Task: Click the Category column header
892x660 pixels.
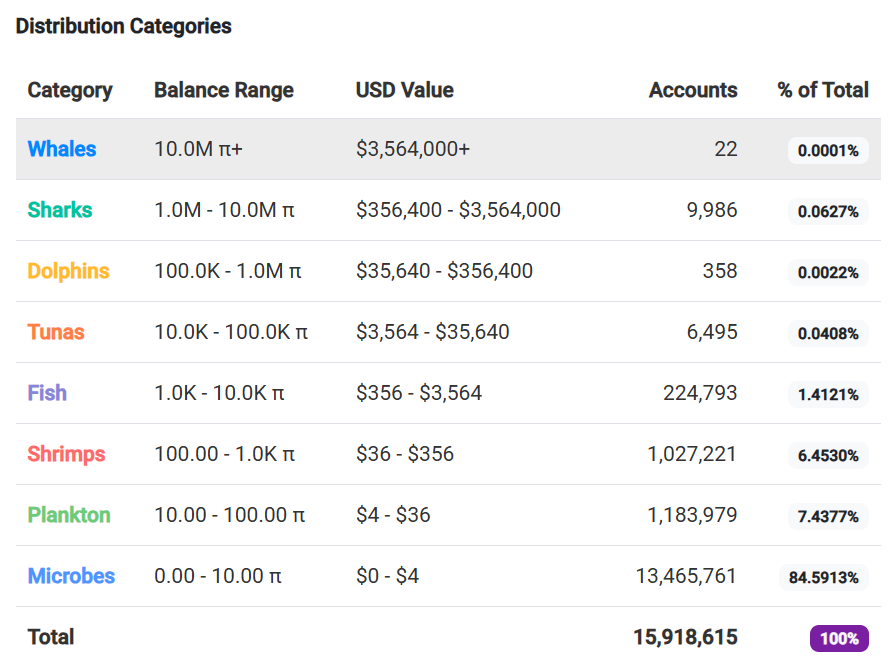Action: pyautogui.click(x=70, y=90)
